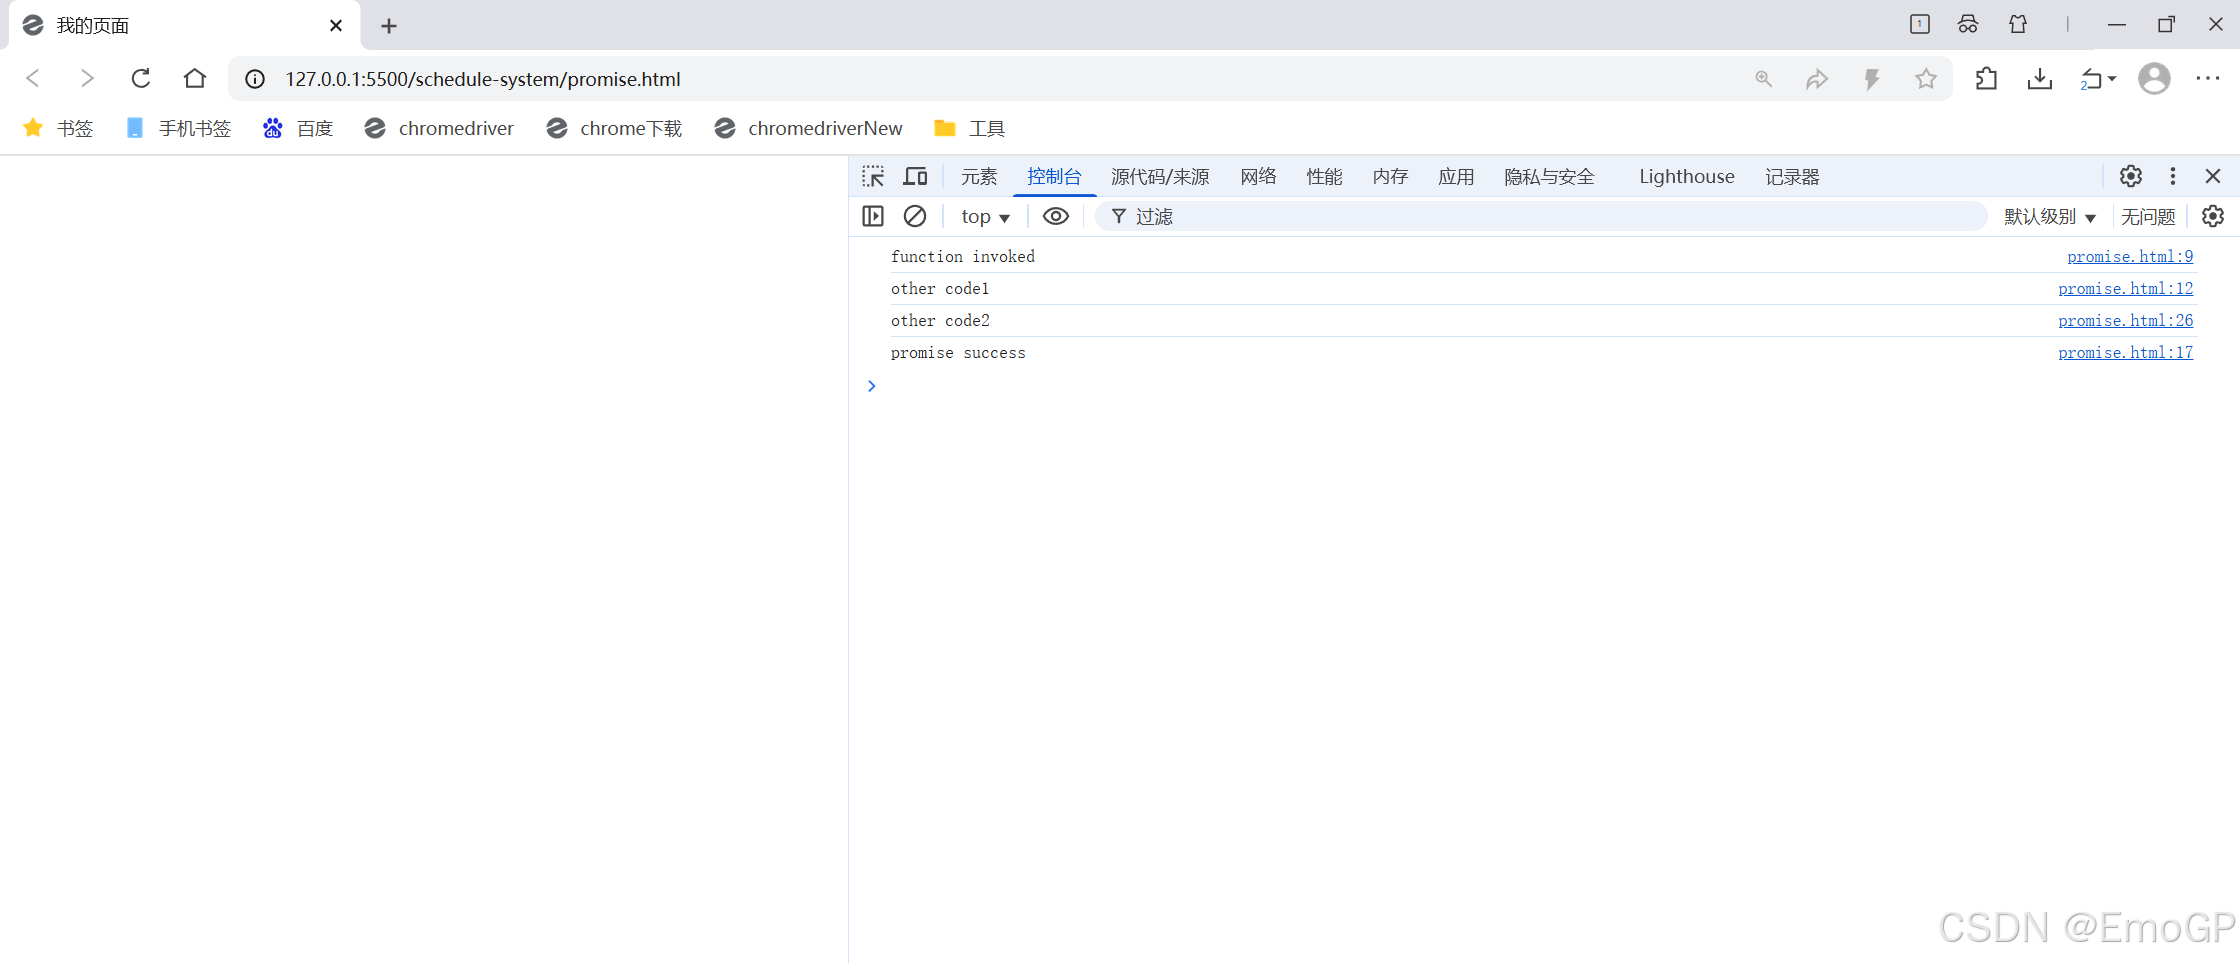Click the console input prompt line
This screenshot has width=2240, height=963.
1540,386
